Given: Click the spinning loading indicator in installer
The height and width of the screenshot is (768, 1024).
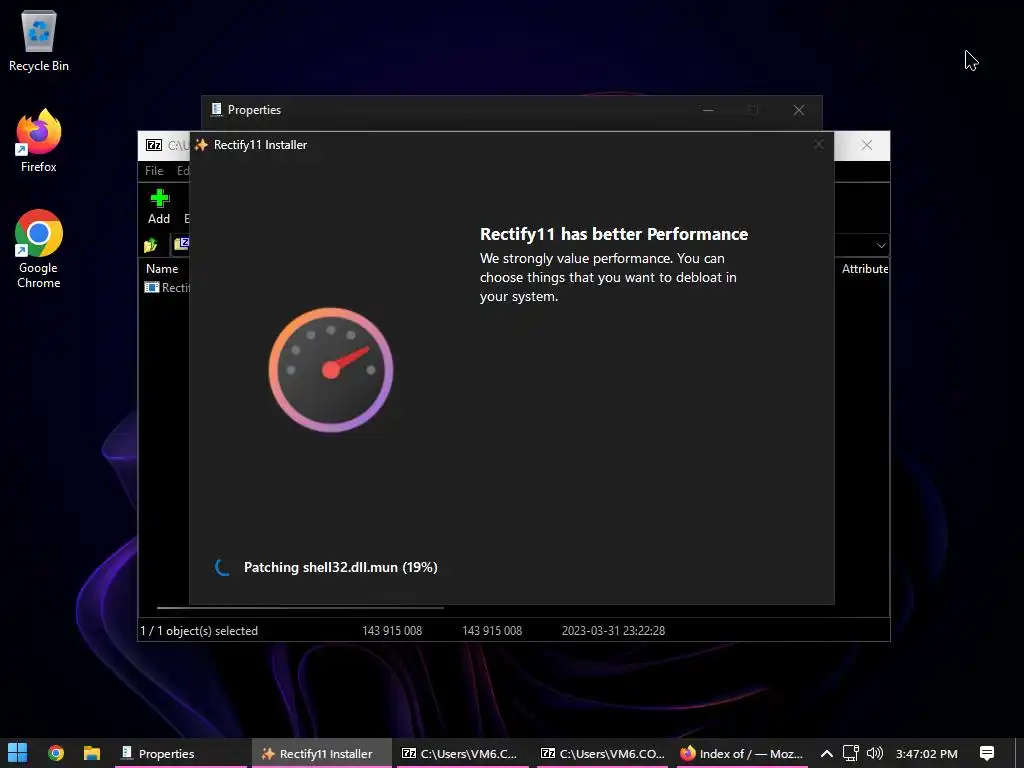Looking at the screenshot, I should click(222, 567).
